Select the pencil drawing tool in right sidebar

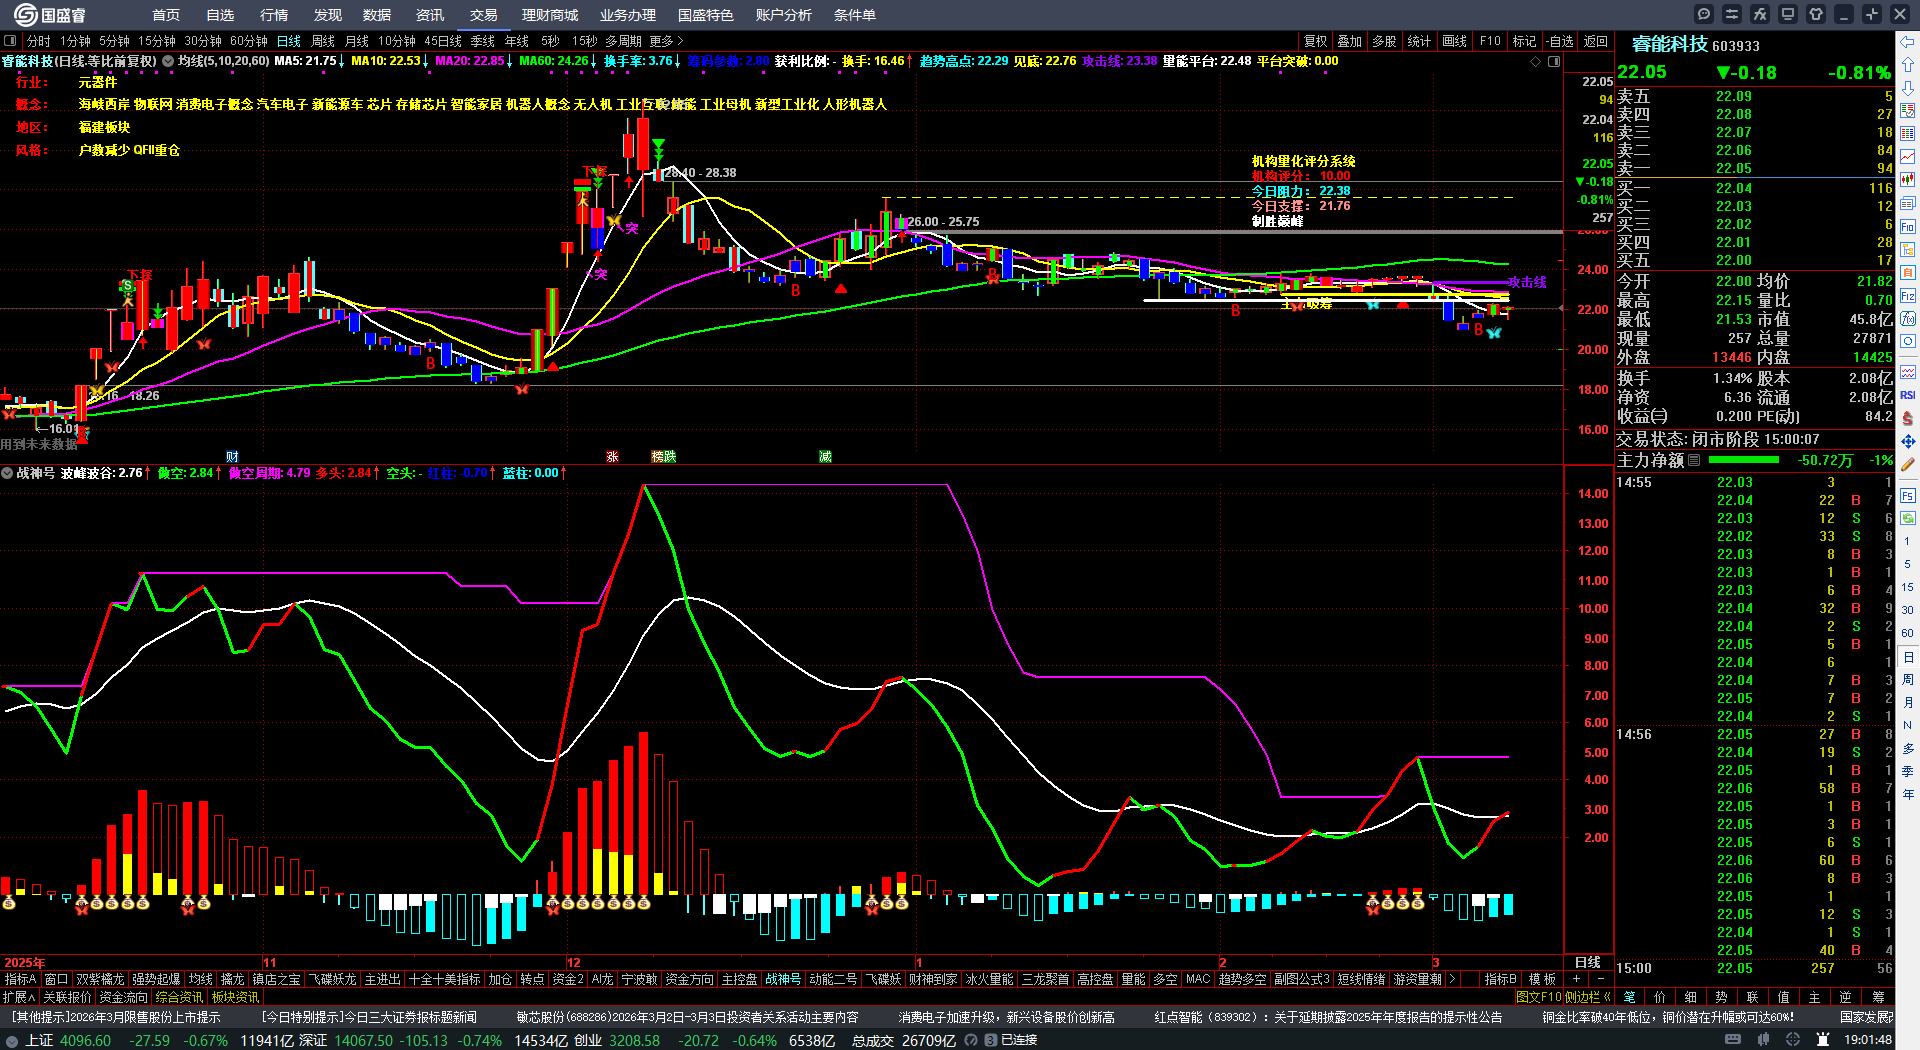pos(1908,464)
